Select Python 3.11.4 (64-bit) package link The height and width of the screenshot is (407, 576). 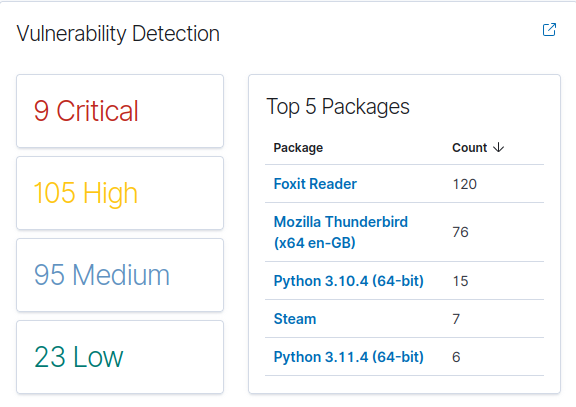(x=349, y=357)
